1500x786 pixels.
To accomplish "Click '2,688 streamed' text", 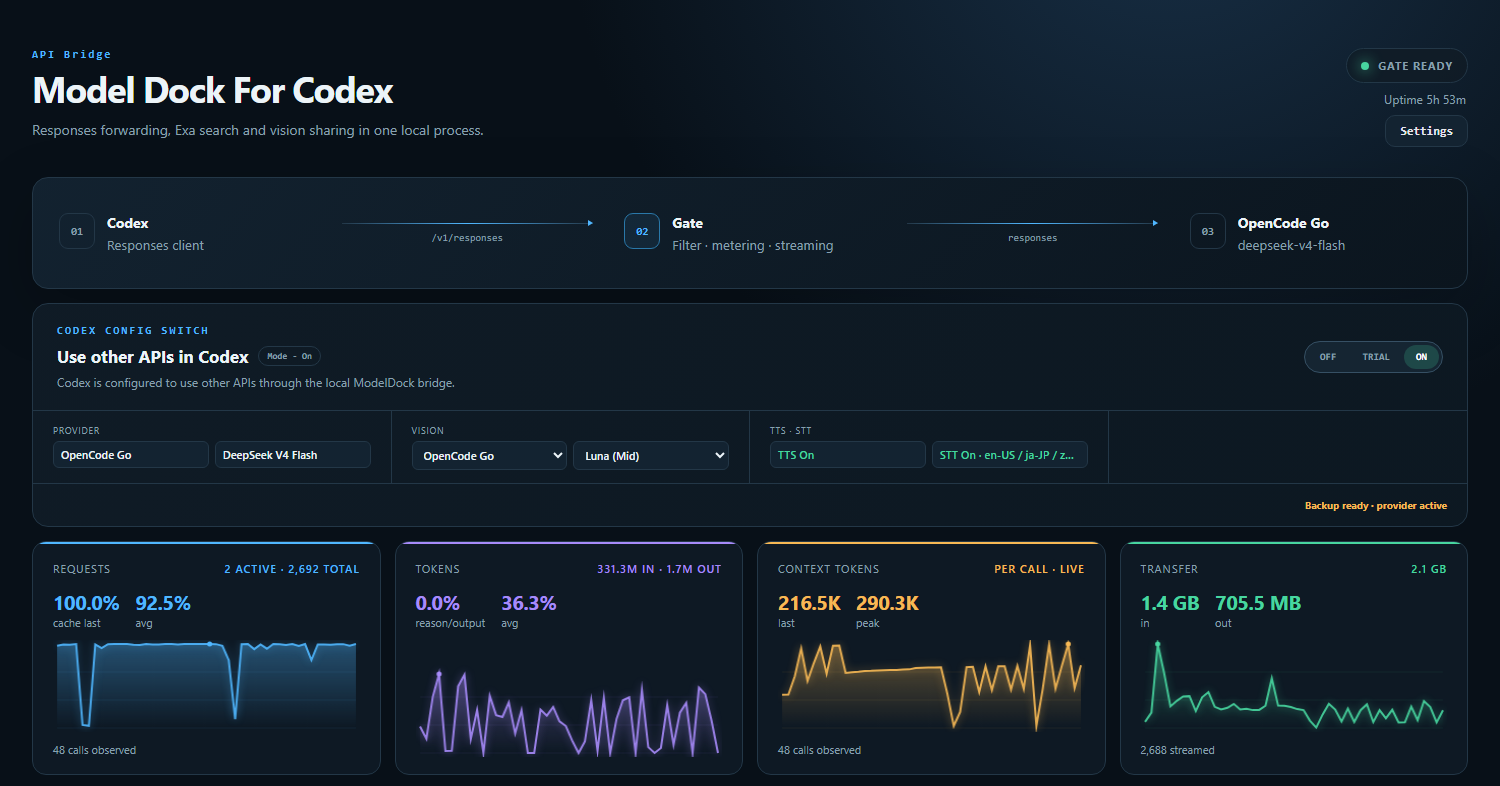I will pyautogui.click(x=1177, y=750).
